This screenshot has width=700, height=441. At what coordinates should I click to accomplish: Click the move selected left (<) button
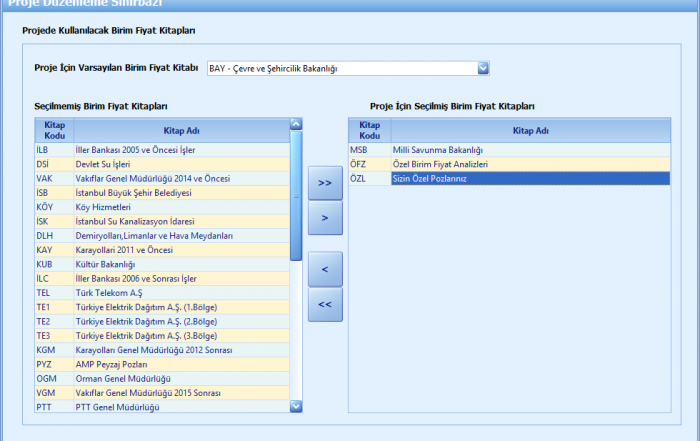[x=325, y=269]
